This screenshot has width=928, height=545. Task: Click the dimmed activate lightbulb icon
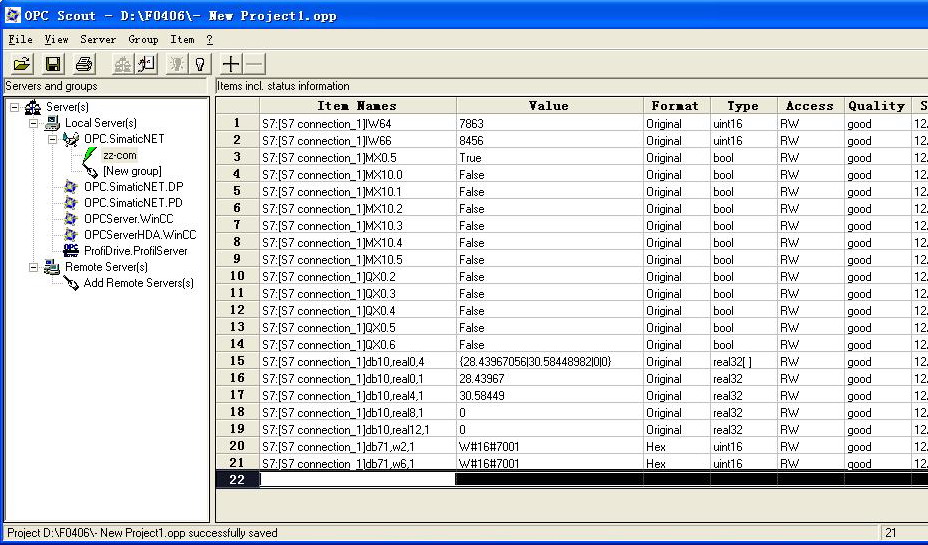click(x=176, y=64)
